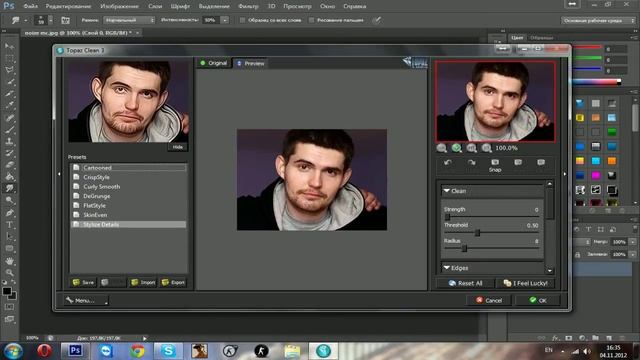Viewport: 640px width, 360px height.
Task: Open the brush panel toggle icon in options bar
Action: pyautogui.click(x=65, y=20)
